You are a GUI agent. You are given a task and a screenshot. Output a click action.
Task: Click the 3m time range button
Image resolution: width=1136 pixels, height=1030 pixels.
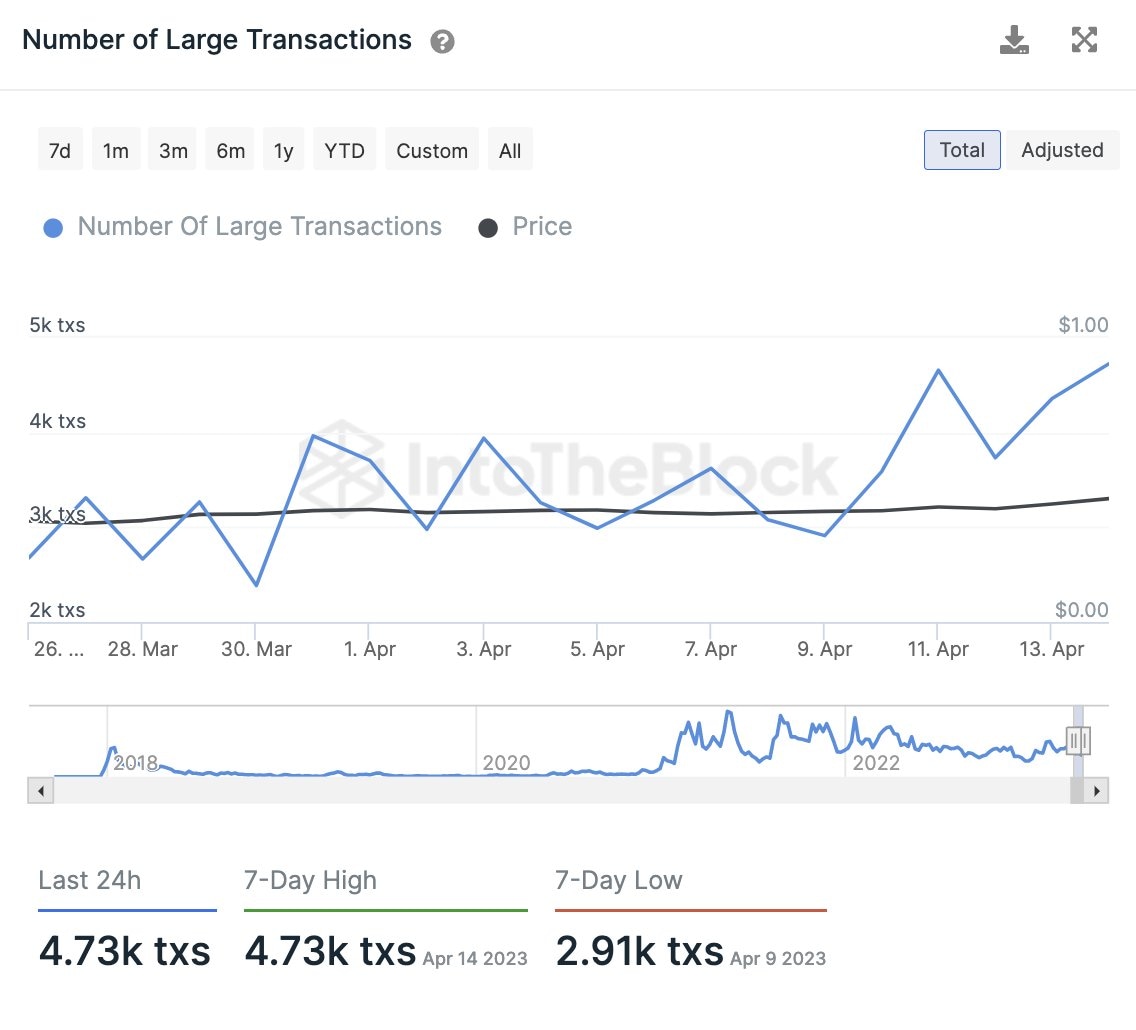pyautogui.click(x=172, y=149)
